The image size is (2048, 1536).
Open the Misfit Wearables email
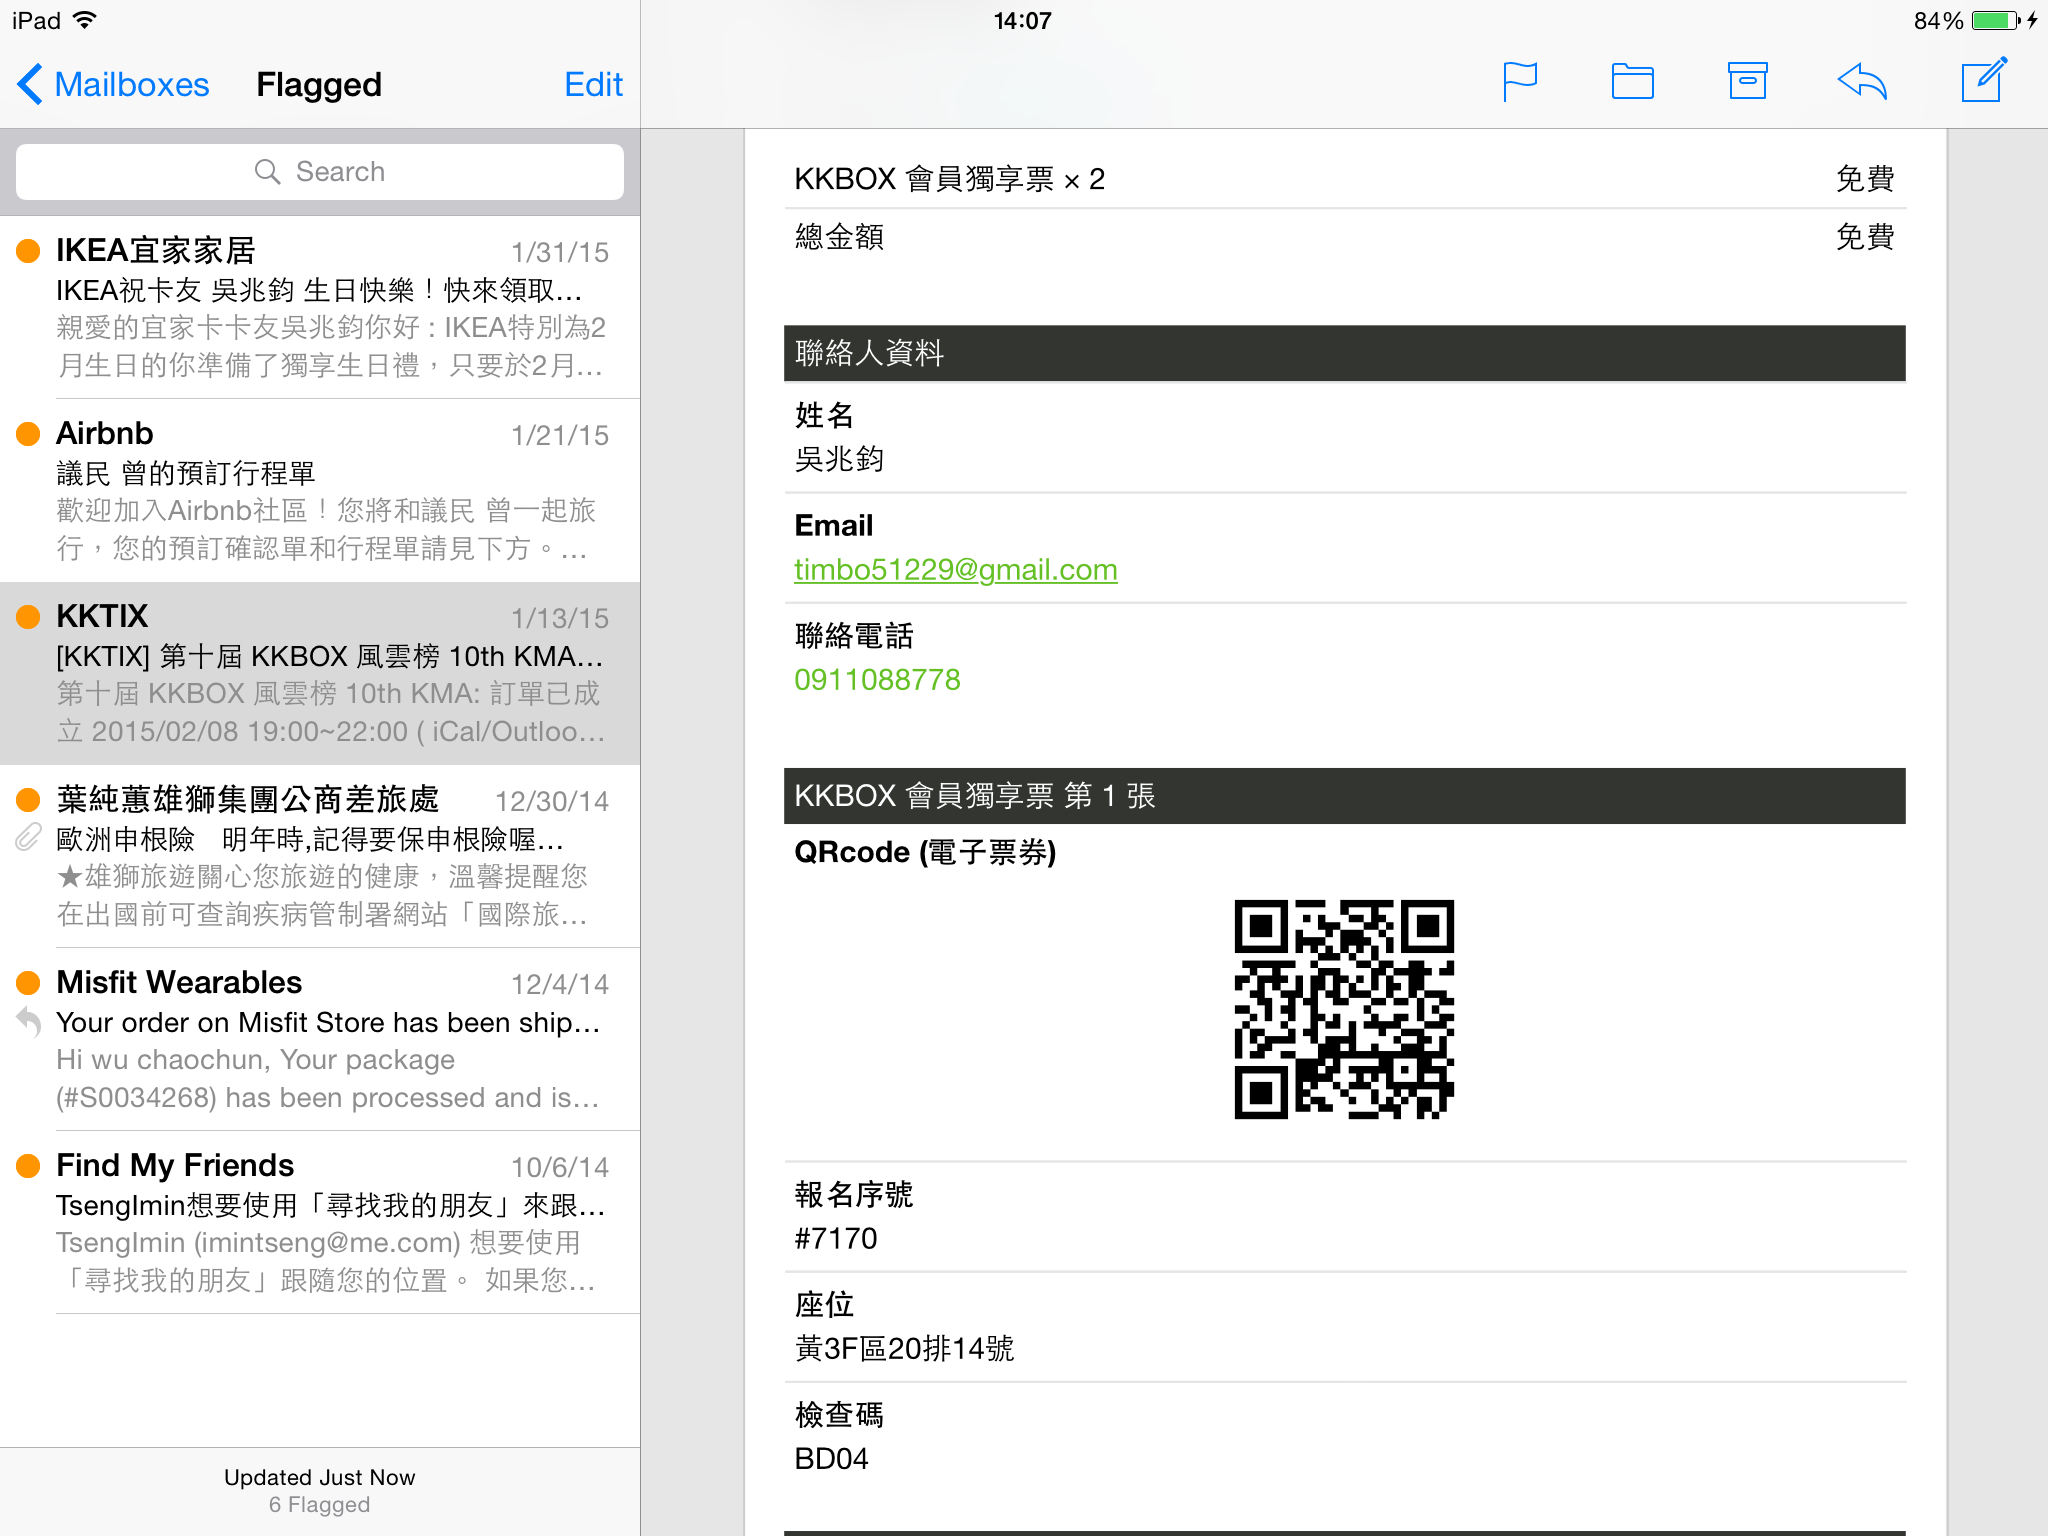pos(320,1039)
